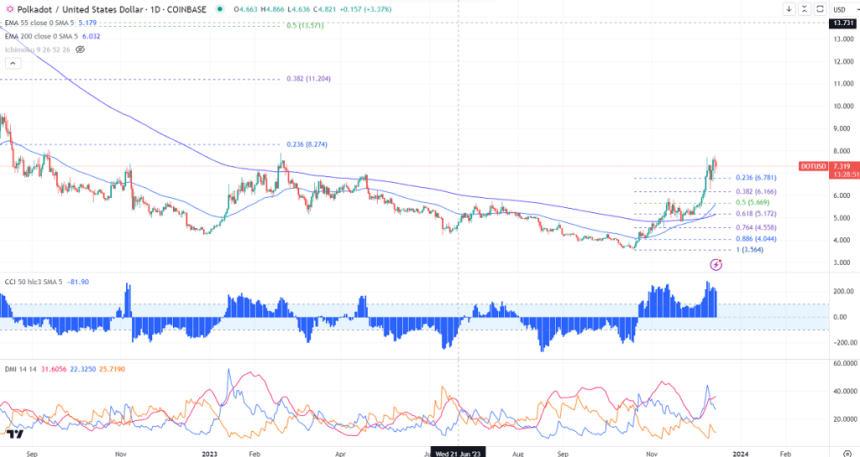This screenshot has height=457, width=860.
Task: Click the collapse pane arrows icon
Action: [806, 8]
